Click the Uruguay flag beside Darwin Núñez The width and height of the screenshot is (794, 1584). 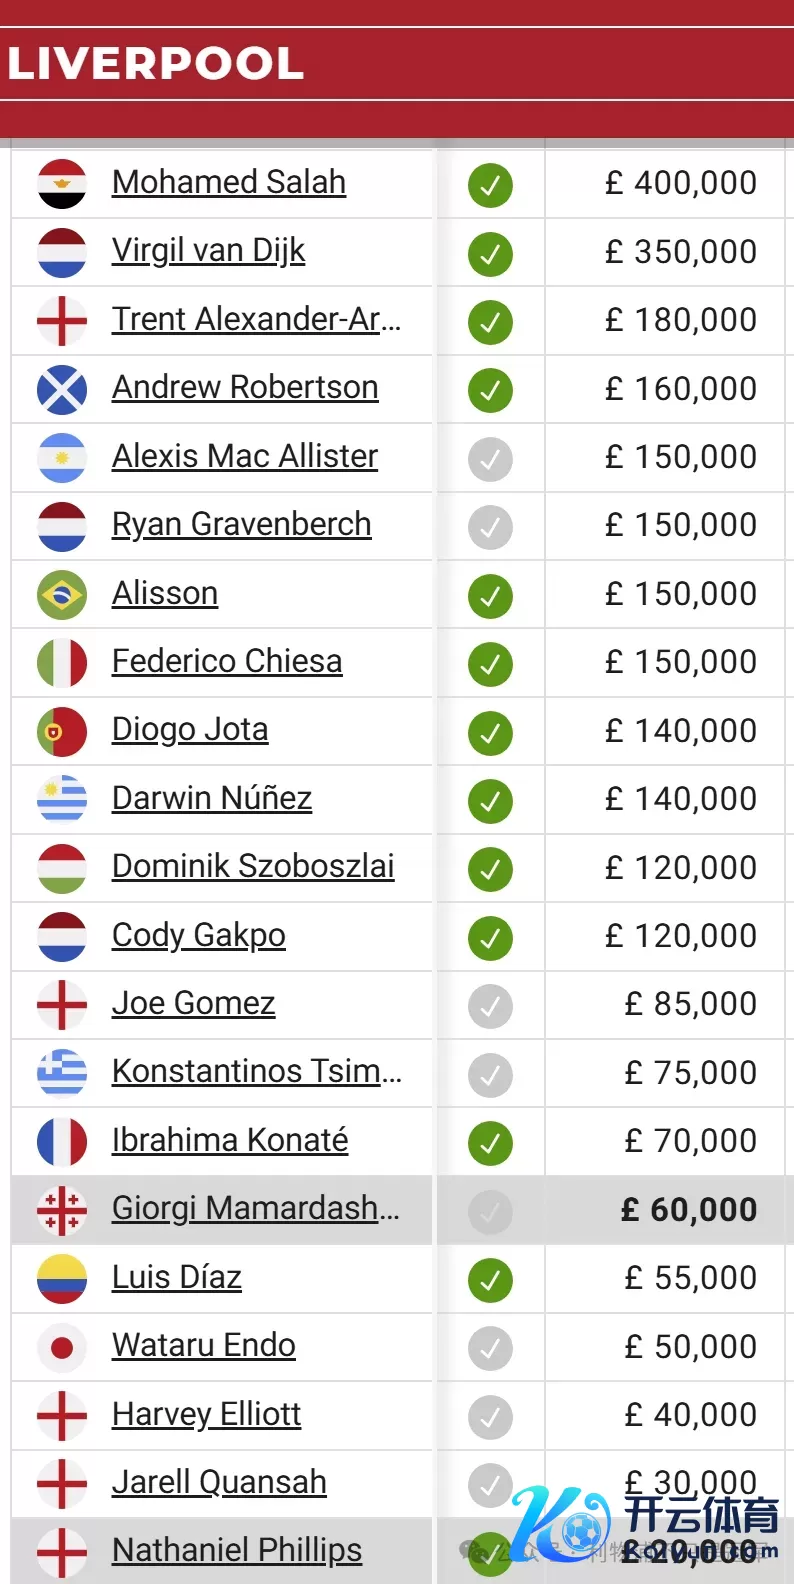tap(61, 800)
